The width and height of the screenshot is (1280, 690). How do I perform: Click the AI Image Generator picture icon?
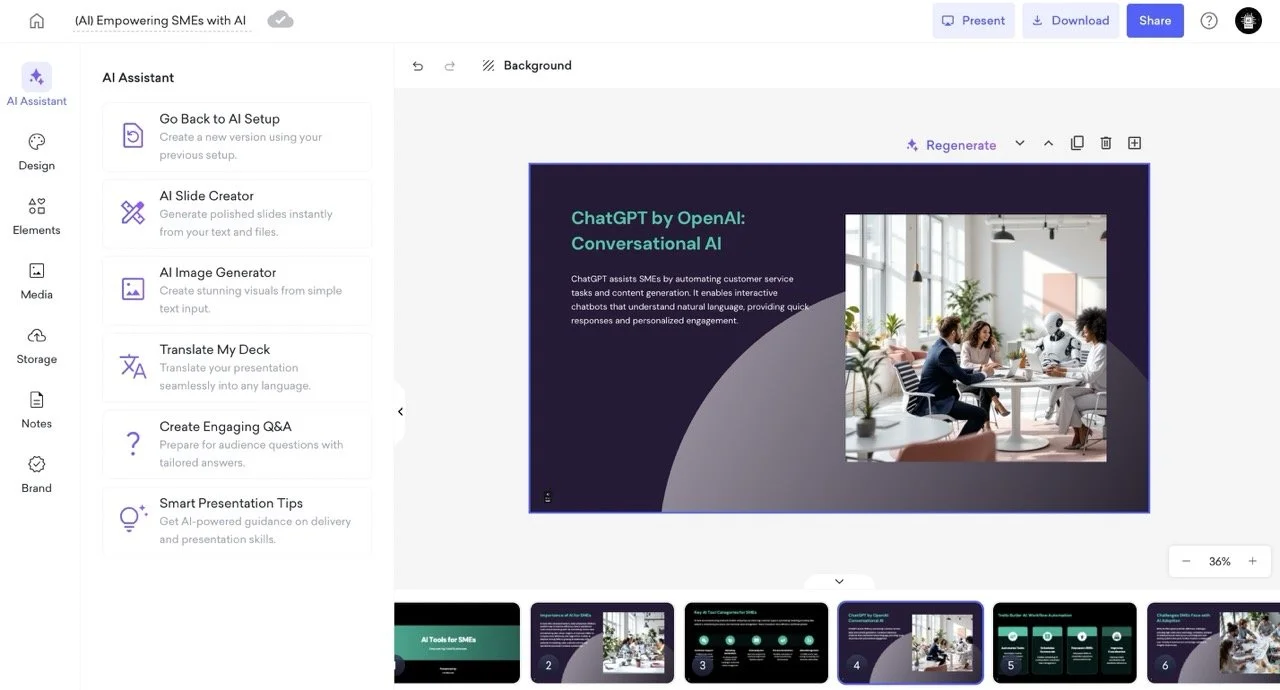133,289
